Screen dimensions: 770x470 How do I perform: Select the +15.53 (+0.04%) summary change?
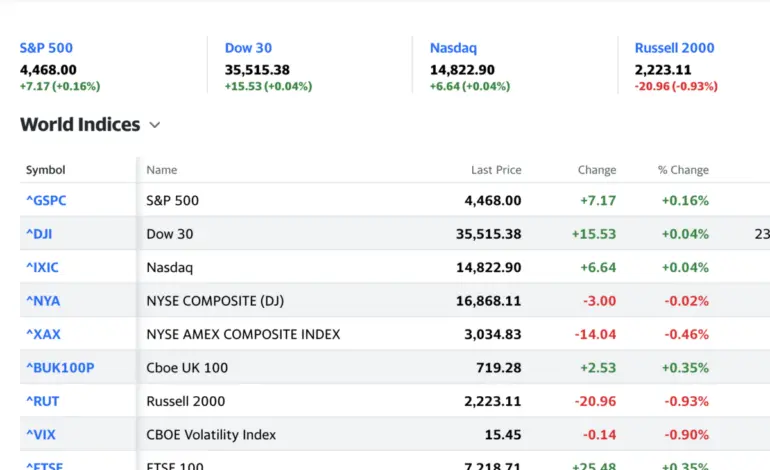pos(269,86)
